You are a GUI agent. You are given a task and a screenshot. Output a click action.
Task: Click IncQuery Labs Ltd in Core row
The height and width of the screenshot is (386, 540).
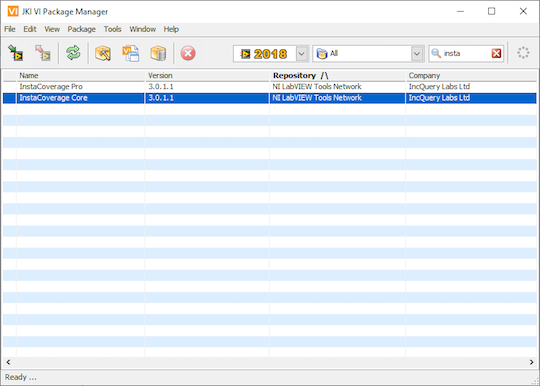pos(439,98)
